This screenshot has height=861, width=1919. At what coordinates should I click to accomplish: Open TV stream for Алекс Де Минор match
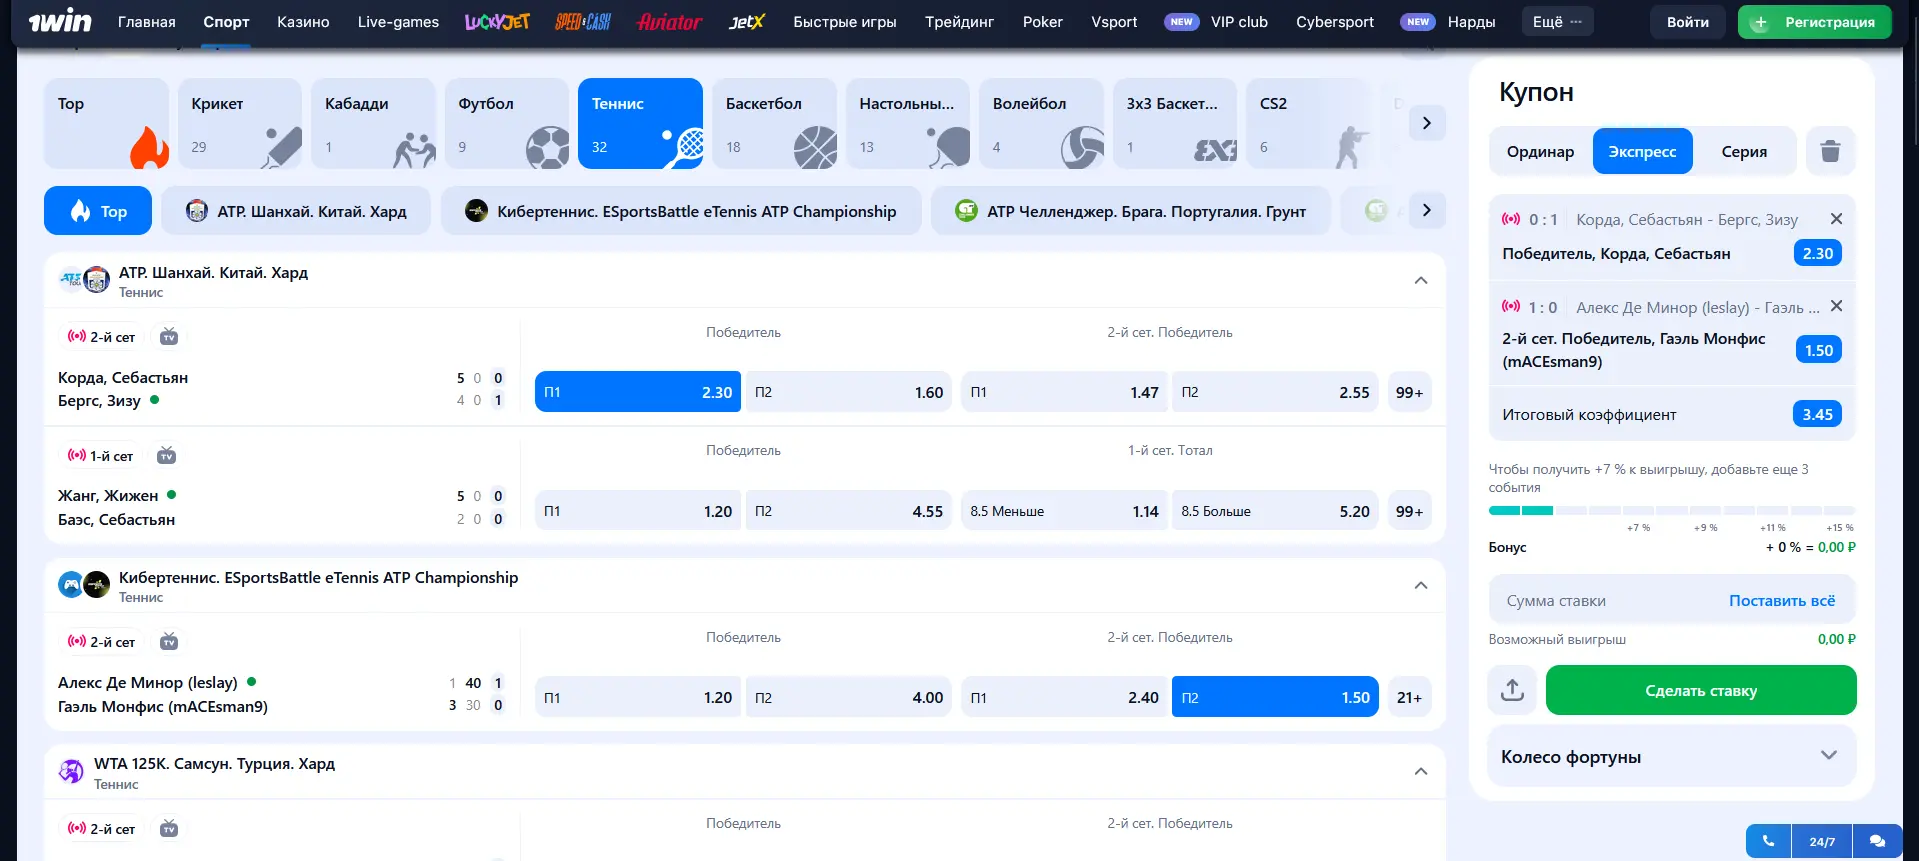(x=169, y=641)
